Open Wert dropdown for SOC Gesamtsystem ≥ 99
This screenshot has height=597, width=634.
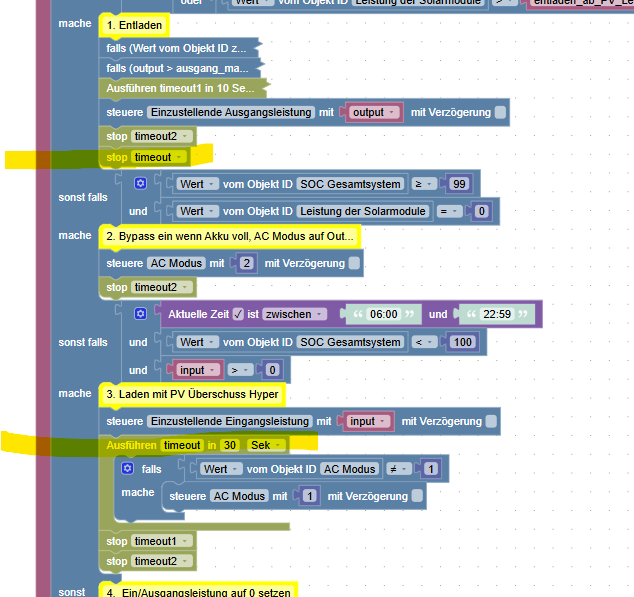tap(197, 184)
